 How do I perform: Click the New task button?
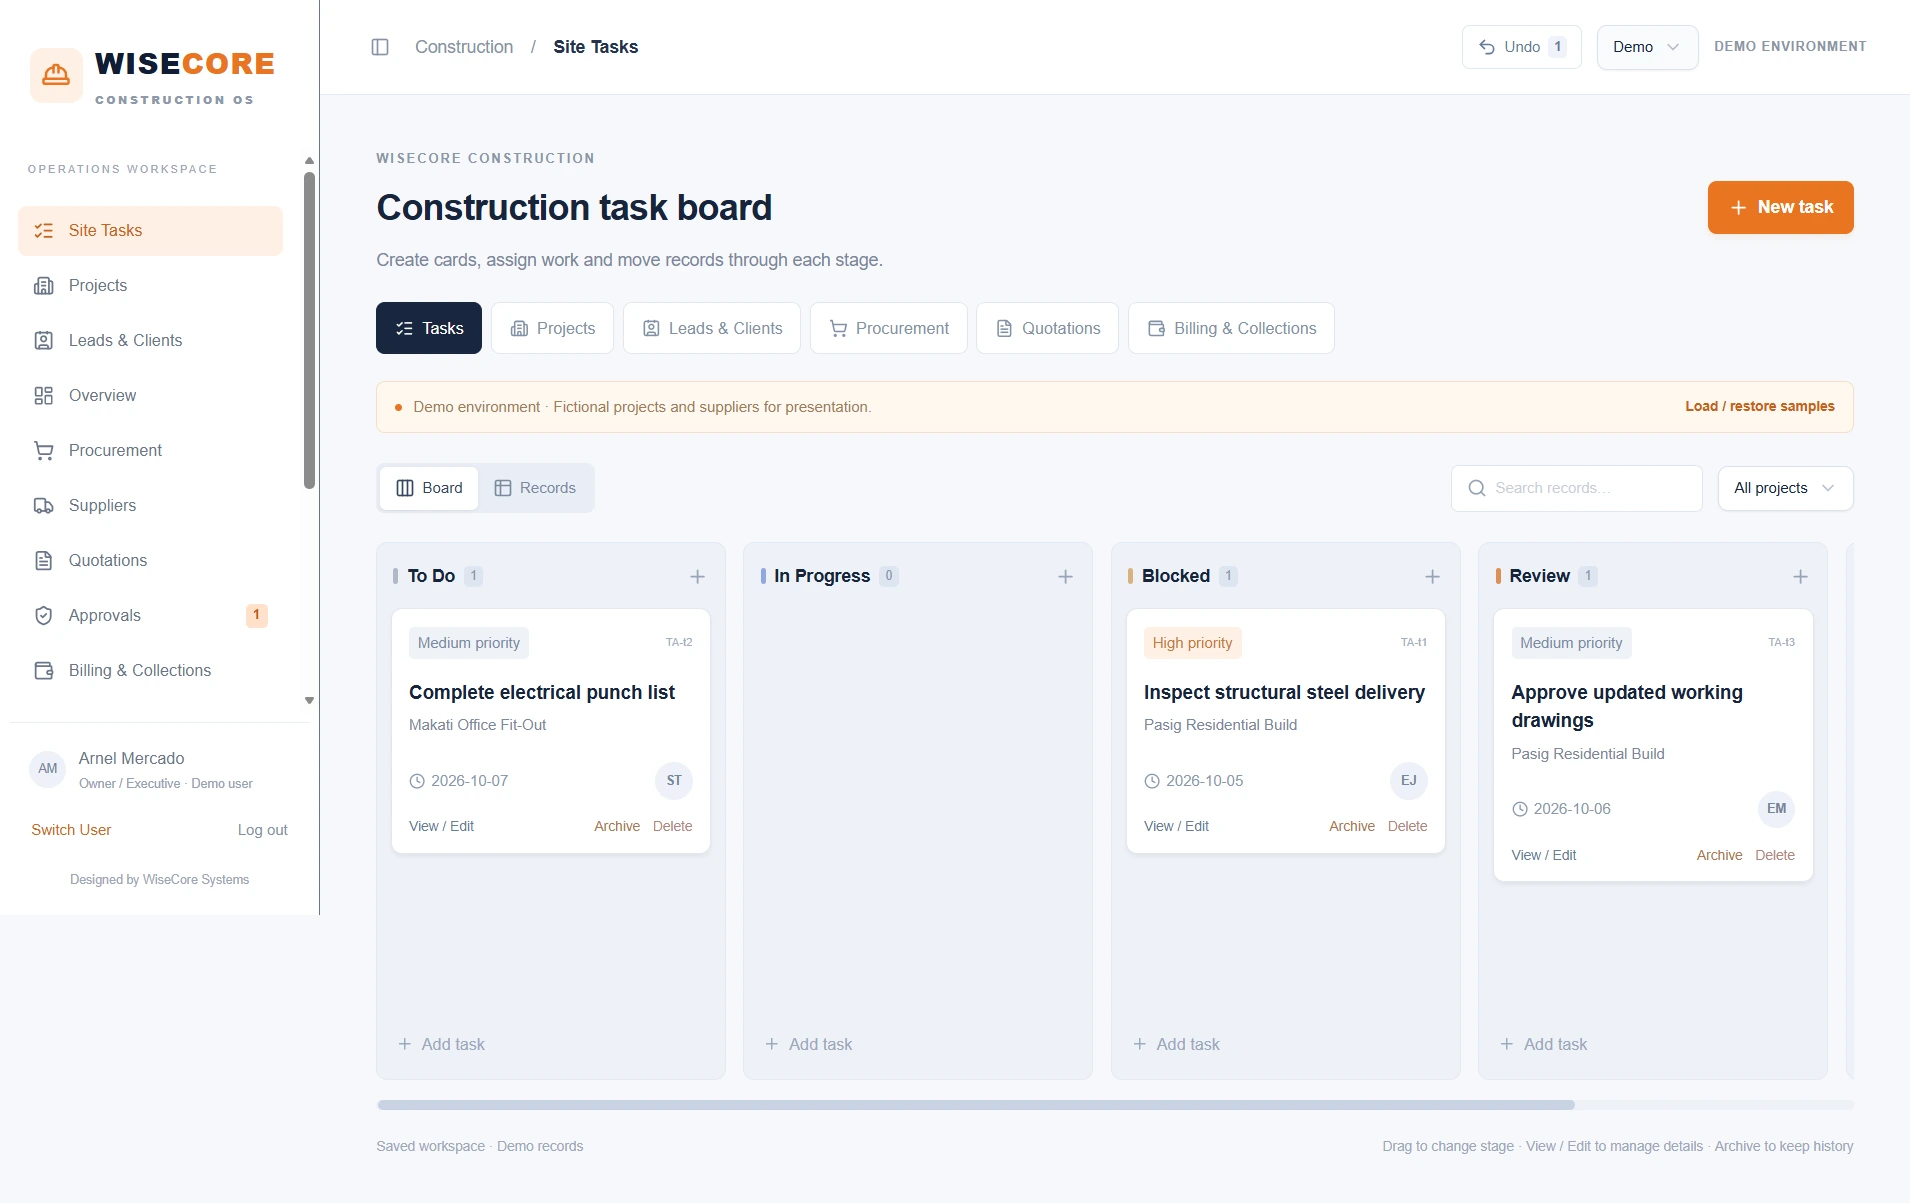click(1780, 207)
